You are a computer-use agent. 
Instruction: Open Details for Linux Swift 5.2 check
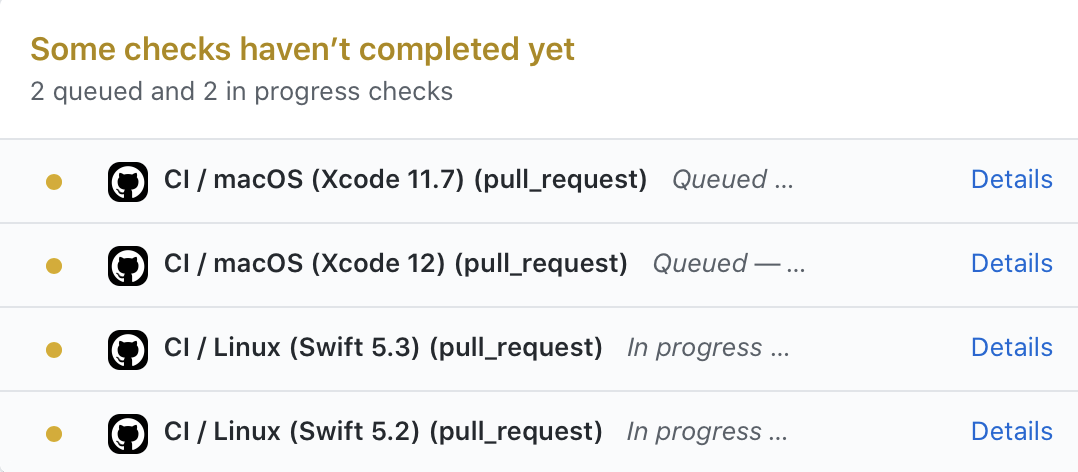tap(1011, 431)
